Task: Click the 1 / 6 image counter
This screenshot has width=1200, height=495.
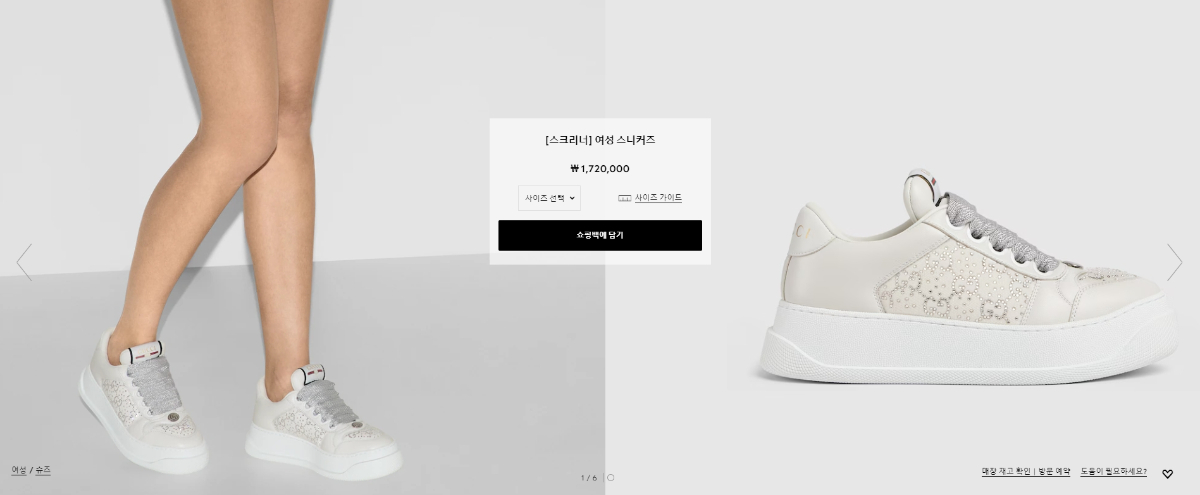Action: pos(589,478)
